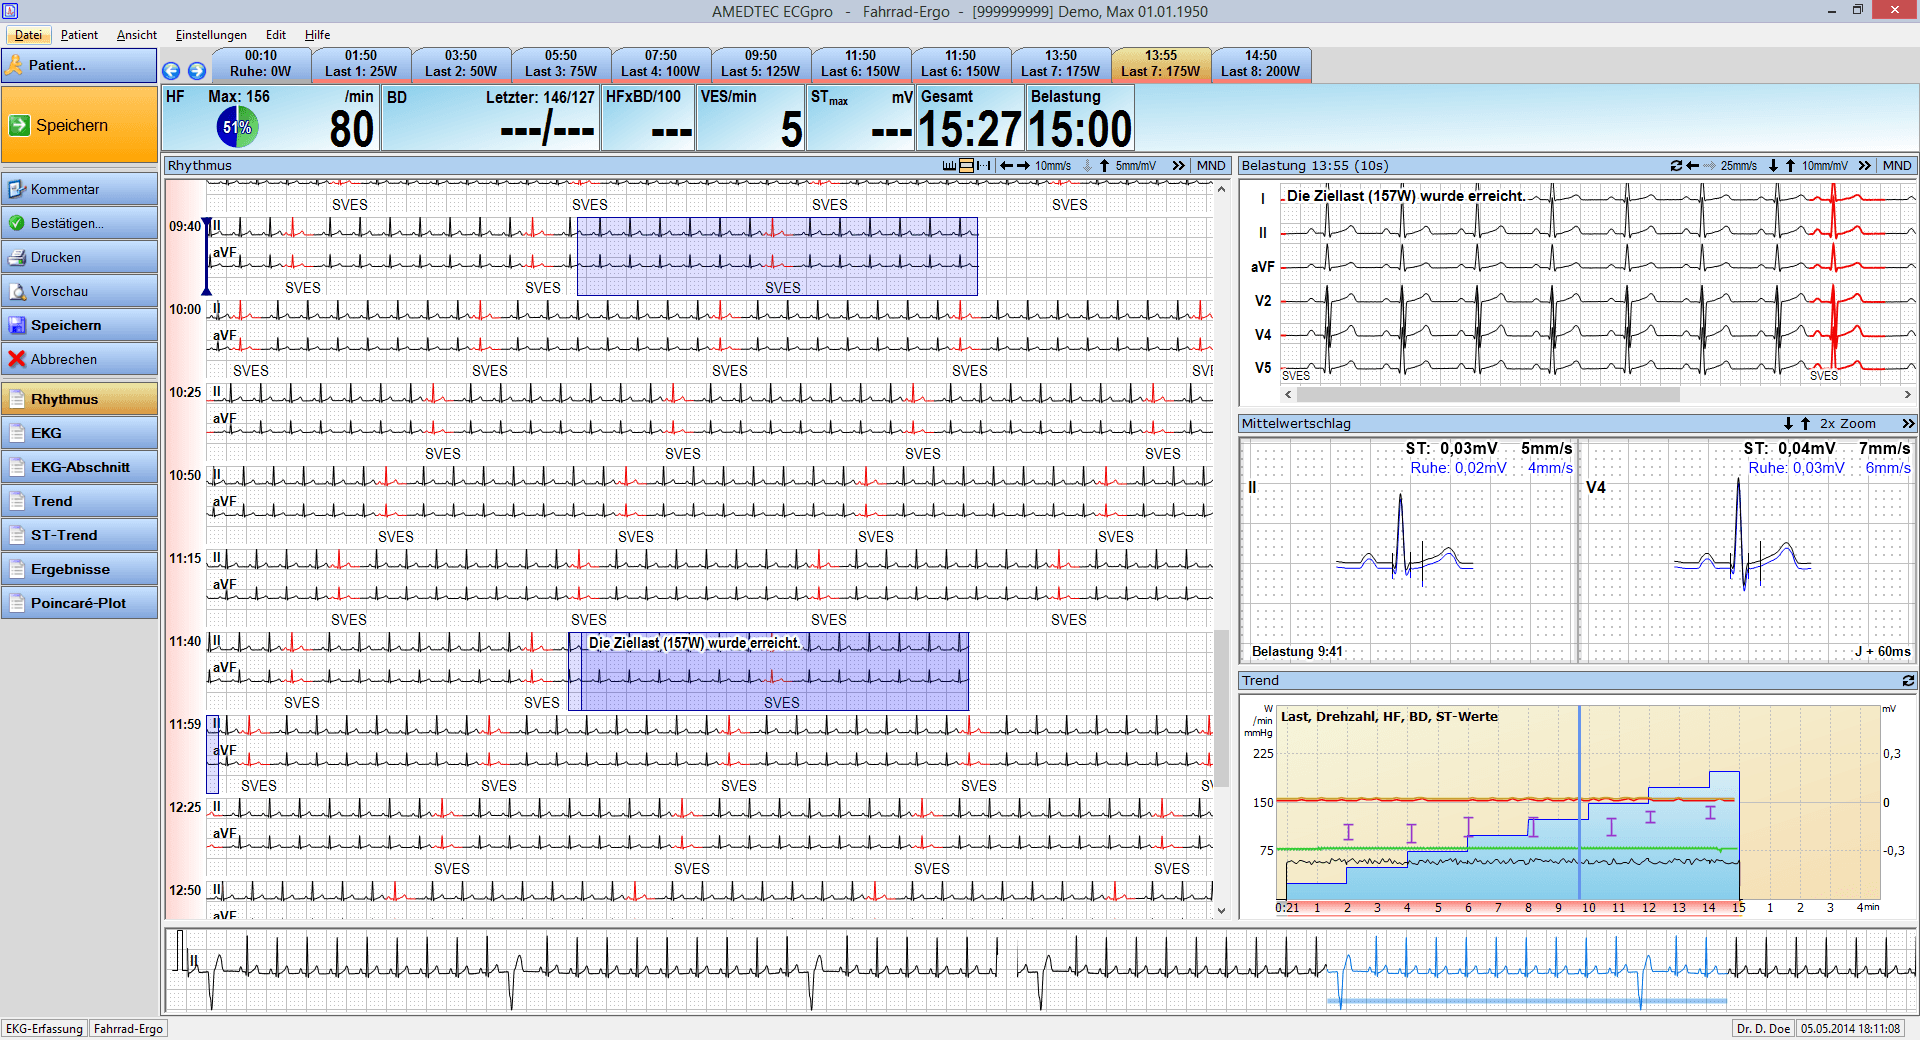
Task: Expand more options in the Rhythmus header chevron
Action: coord(1179,166)
